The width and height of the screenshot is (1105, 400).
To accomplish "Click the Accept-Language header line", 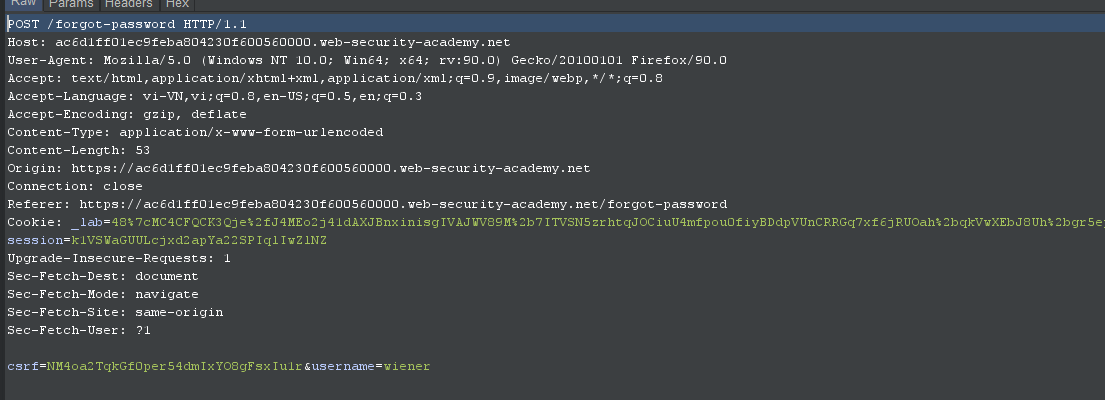I will [x=214, y=96].
